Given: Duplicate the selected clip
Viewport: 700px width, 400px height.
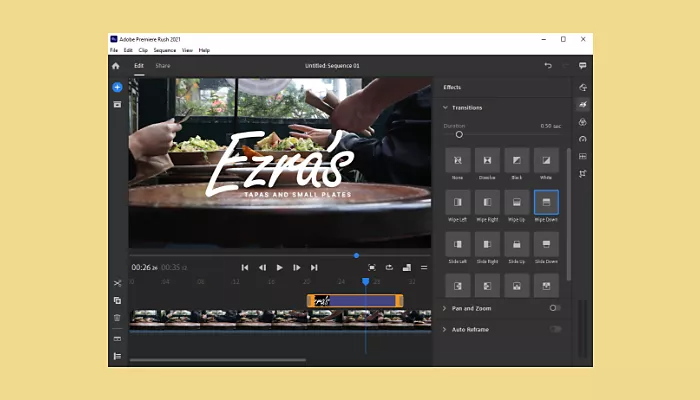Looking at the screenshot, I should pos(117,300).
